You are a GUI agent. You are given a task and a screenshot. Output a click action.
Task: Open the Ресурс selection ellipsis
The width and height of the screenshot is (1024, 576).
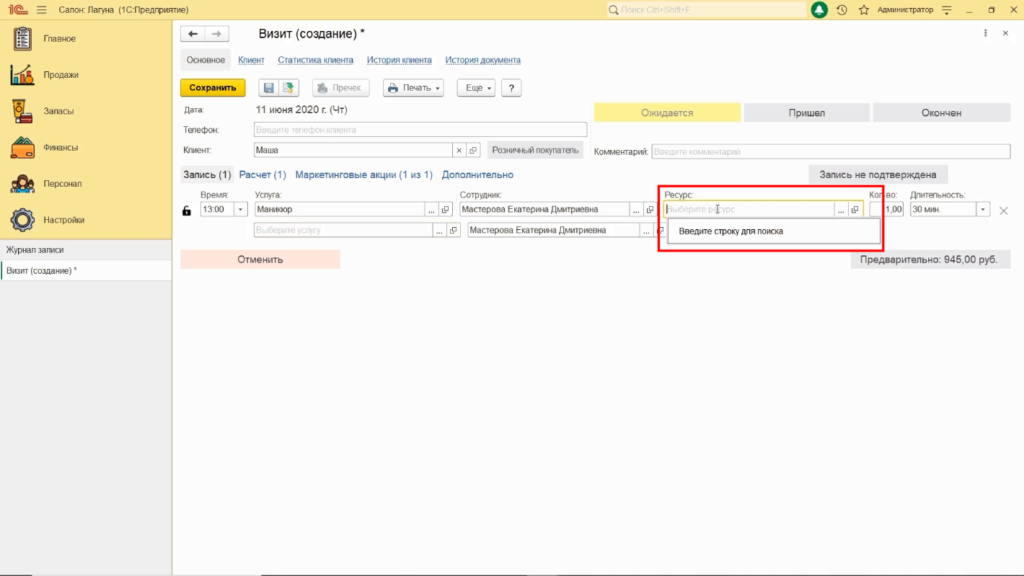click(x=840, y=210)
